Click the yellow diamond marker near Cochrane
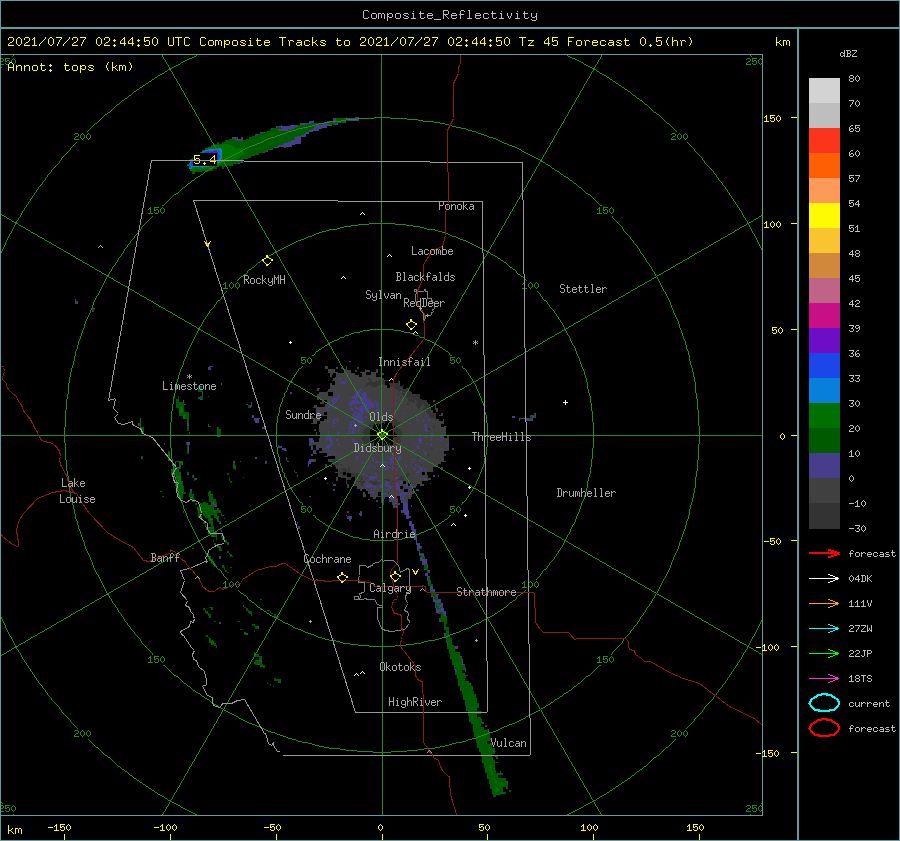 tap(342, 578)
